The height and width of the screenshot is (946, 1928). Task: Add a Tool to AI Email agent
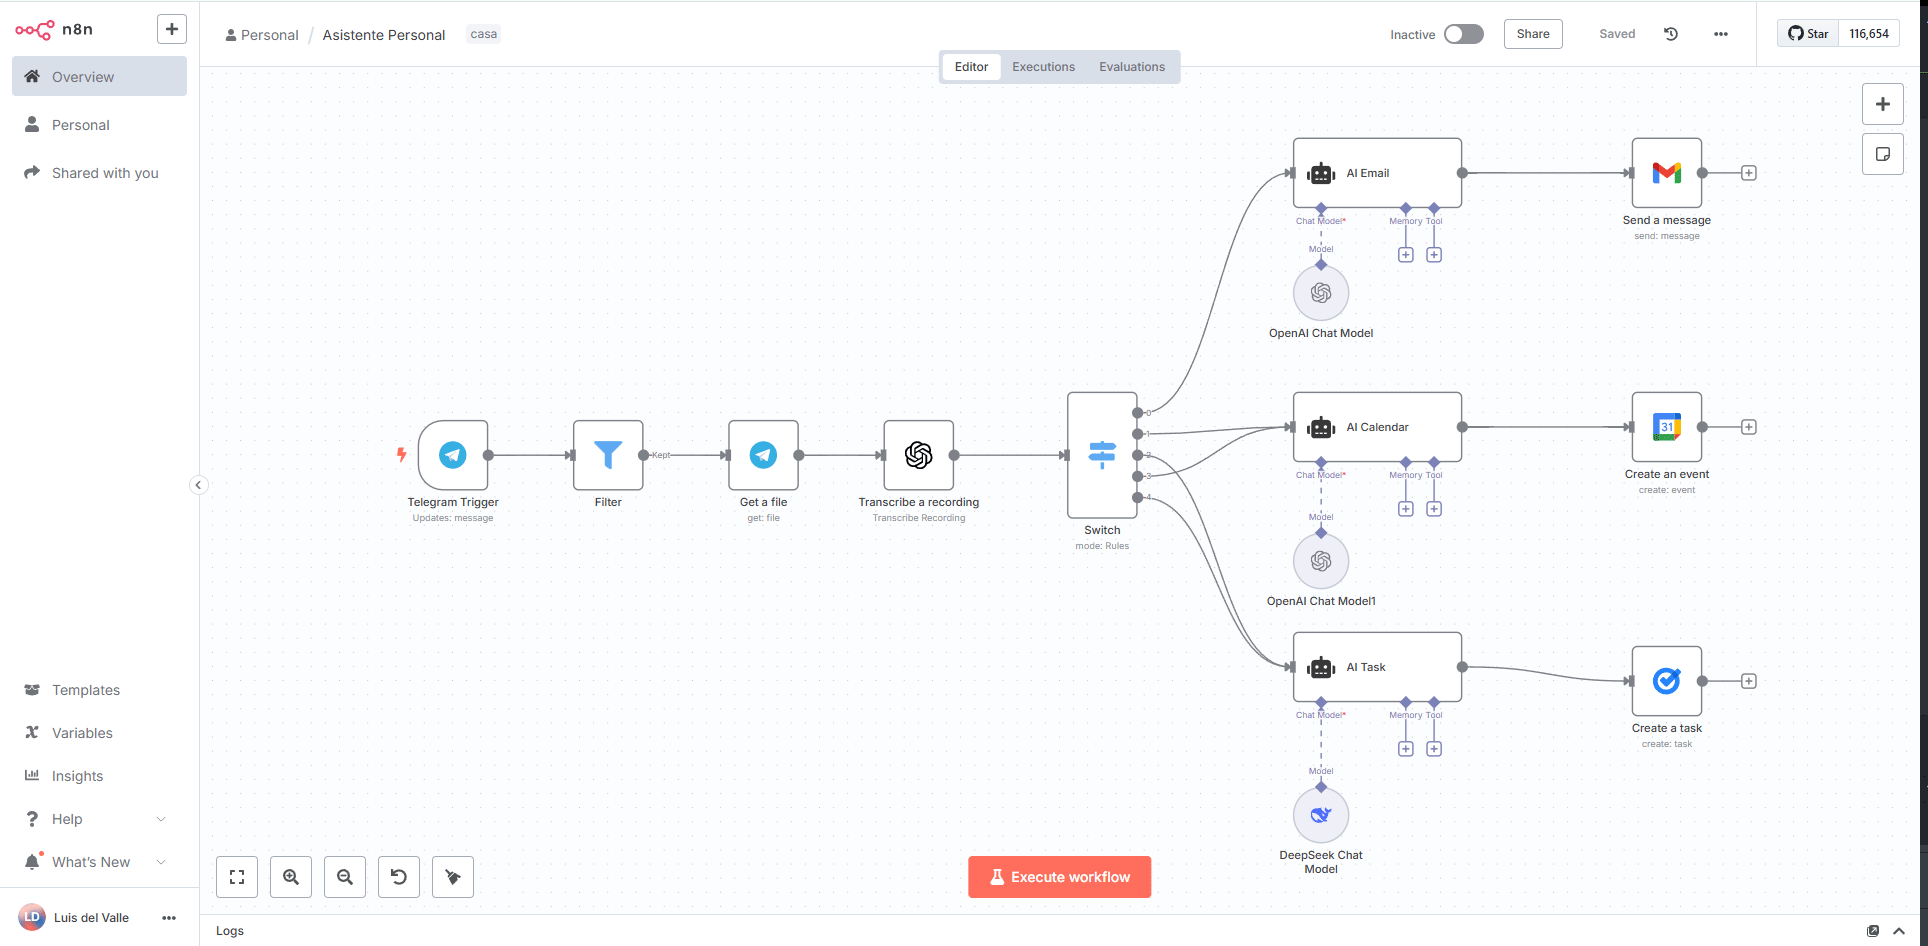pyautogui.click(x=1434, y=255)
